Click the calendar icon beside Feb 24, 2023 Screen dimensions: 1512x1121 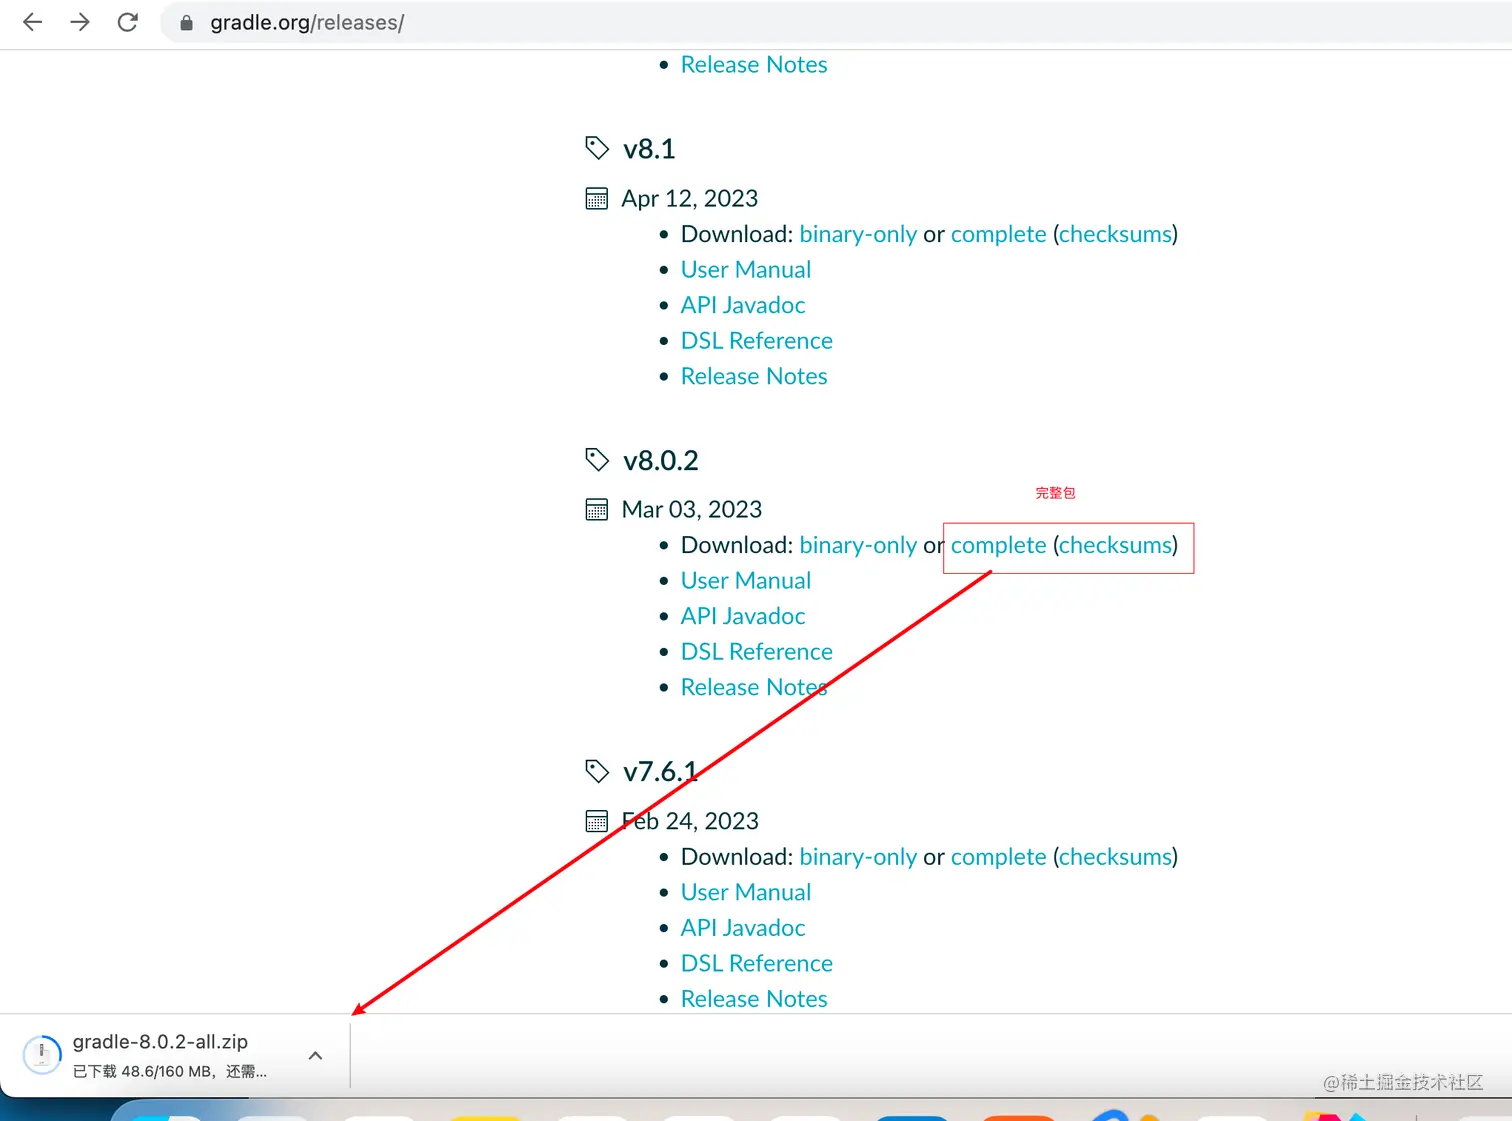click(x=597, y=821)
